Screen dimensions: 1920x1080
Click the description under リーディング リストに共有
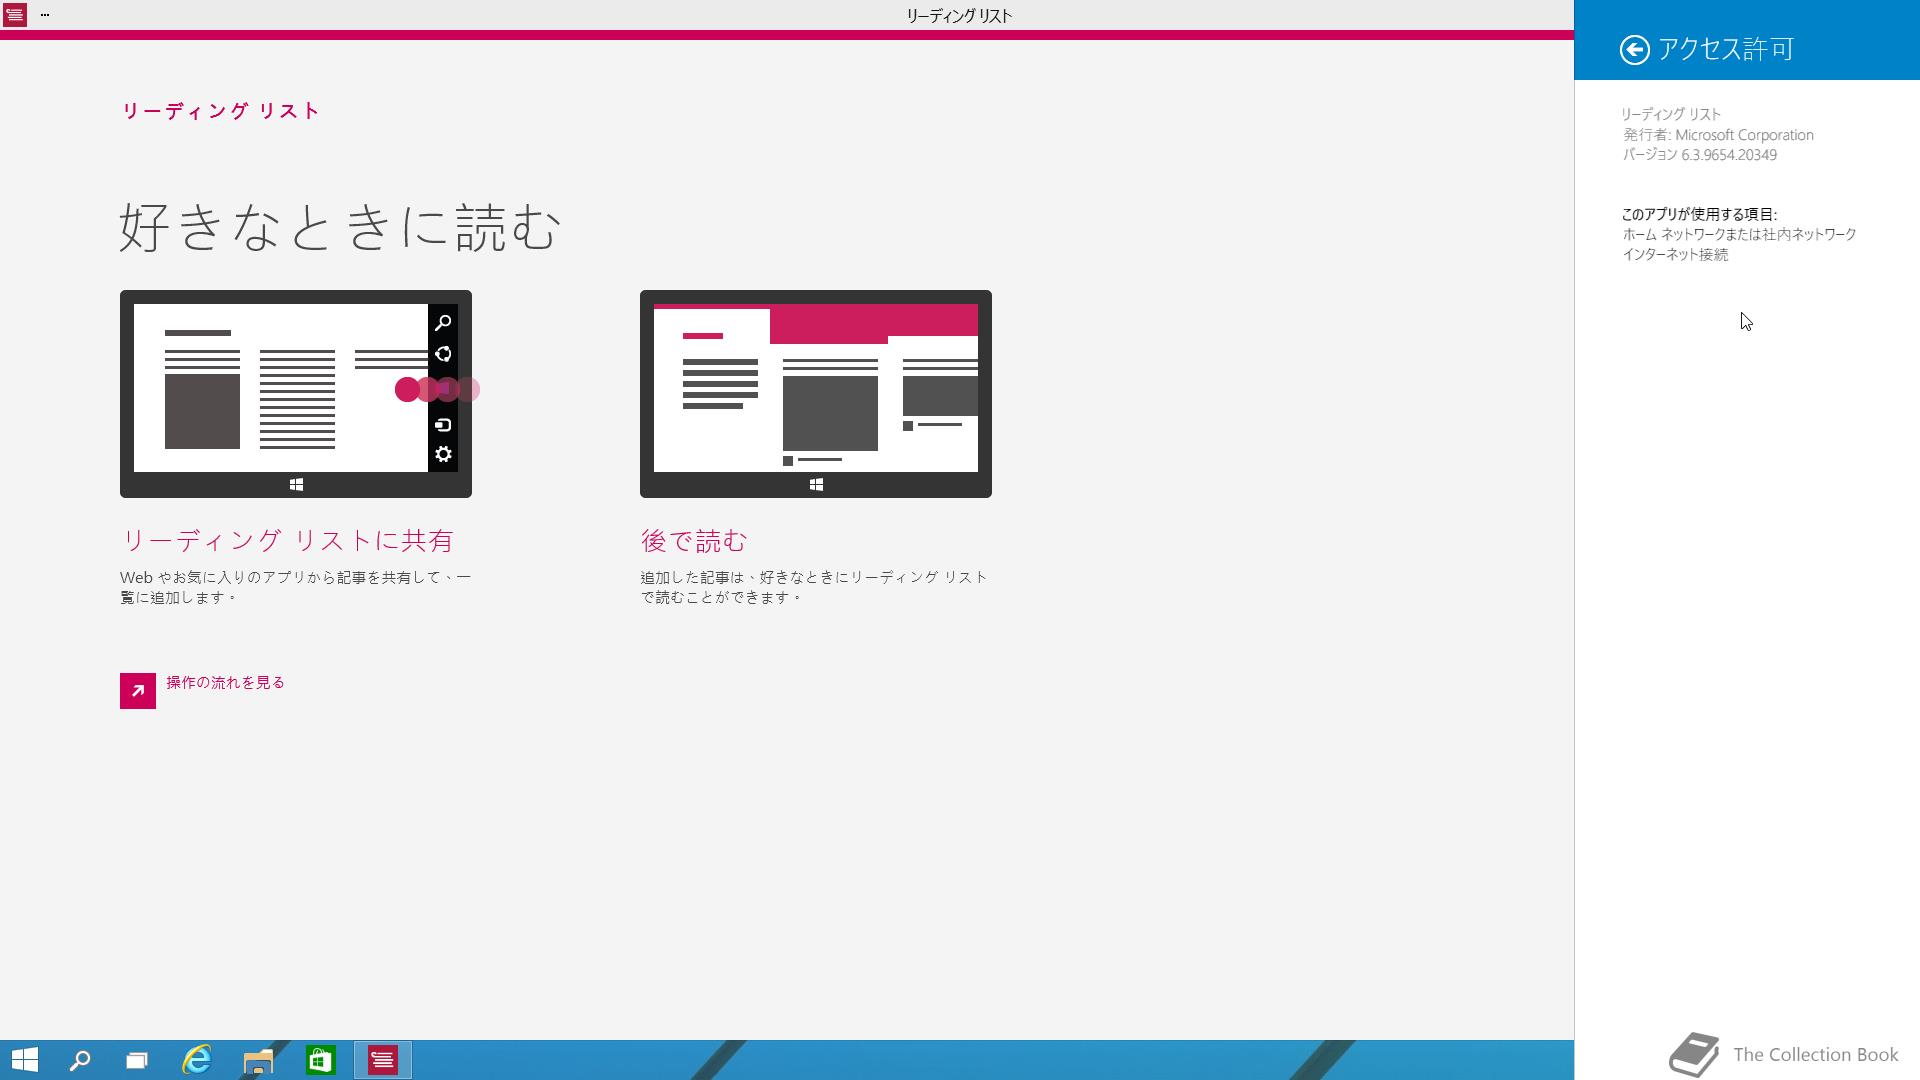click(296, 587)
